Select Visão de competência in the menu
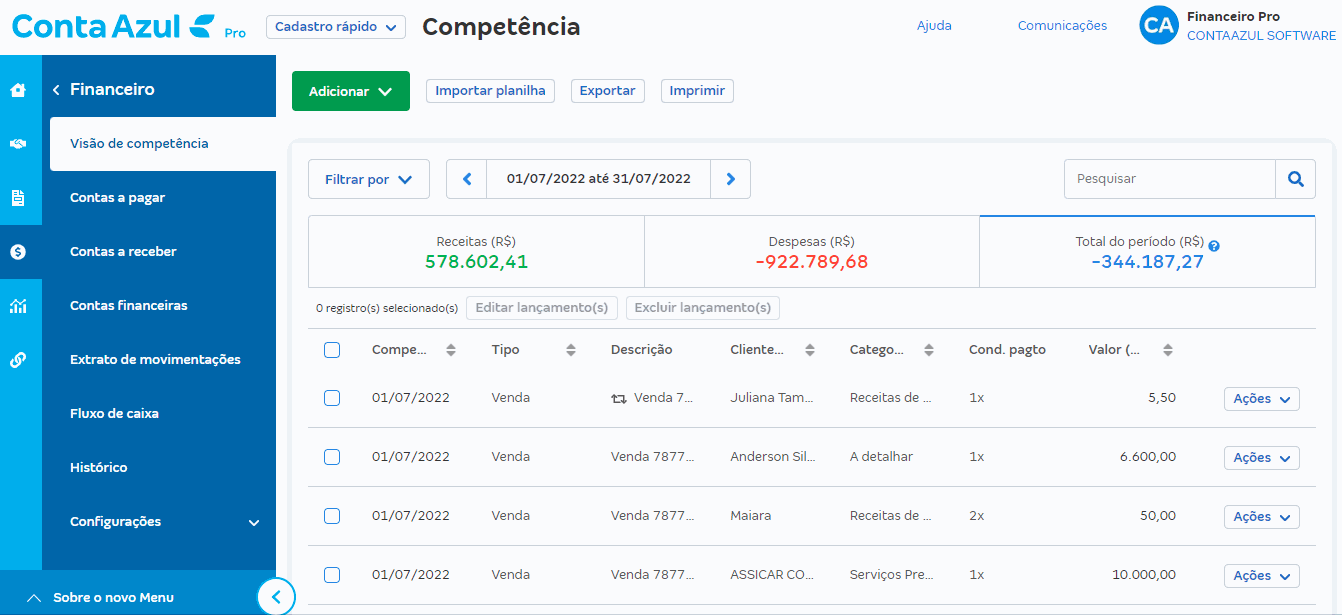This screenshot has height=615, width=1342. pyautogui.click(x=163, y=144)
